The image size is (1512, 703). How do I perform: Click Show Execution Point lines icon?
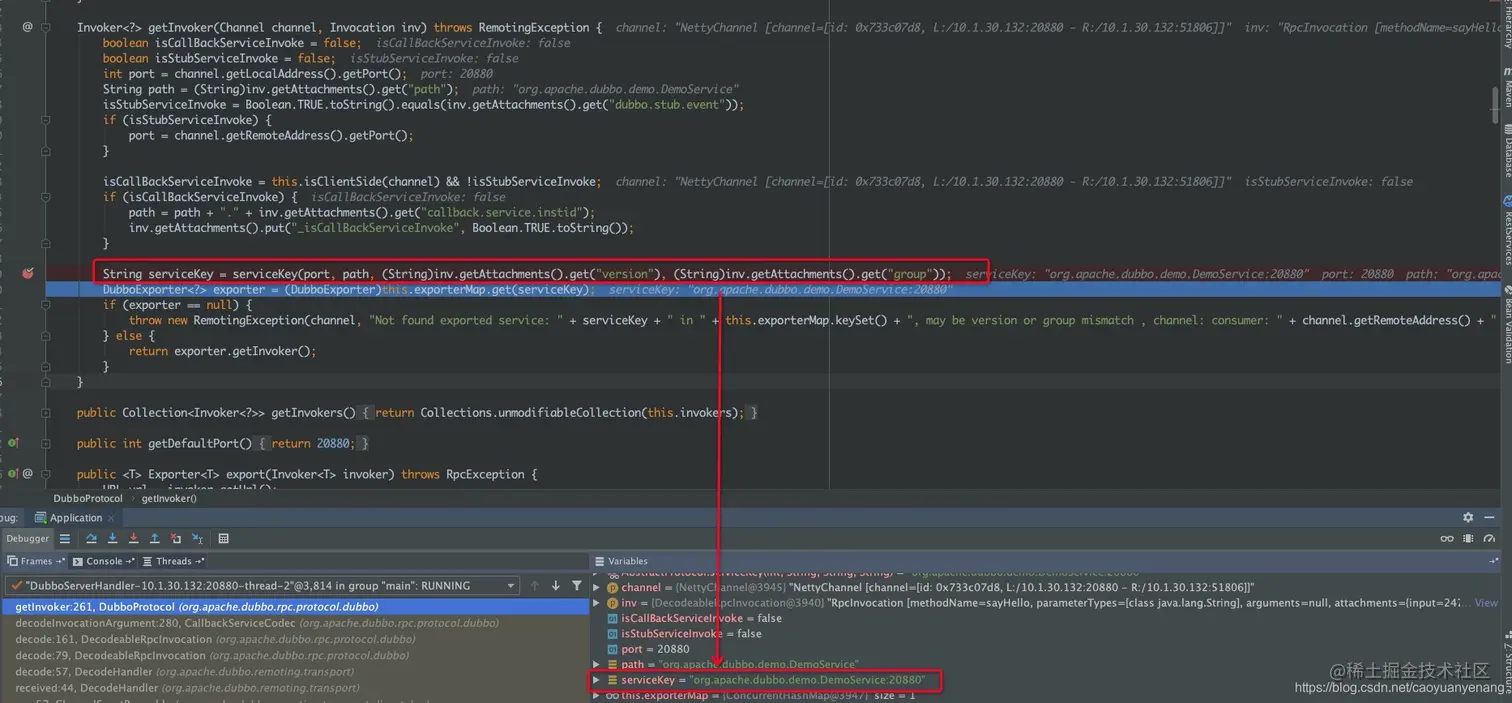(65, 538)
